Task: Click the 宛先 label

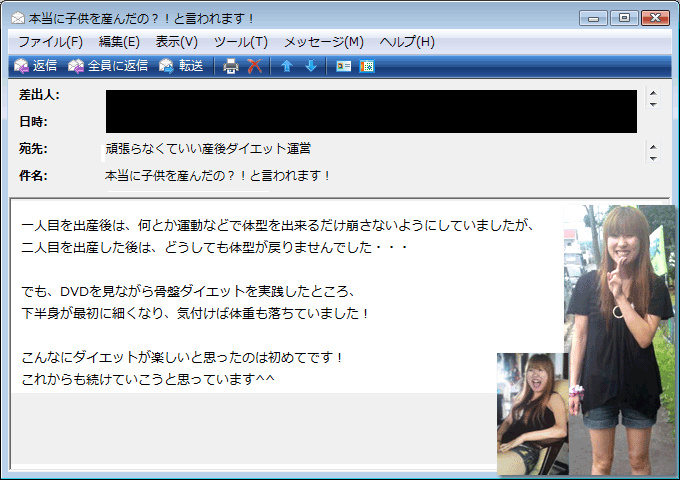Action: [33, 149]
